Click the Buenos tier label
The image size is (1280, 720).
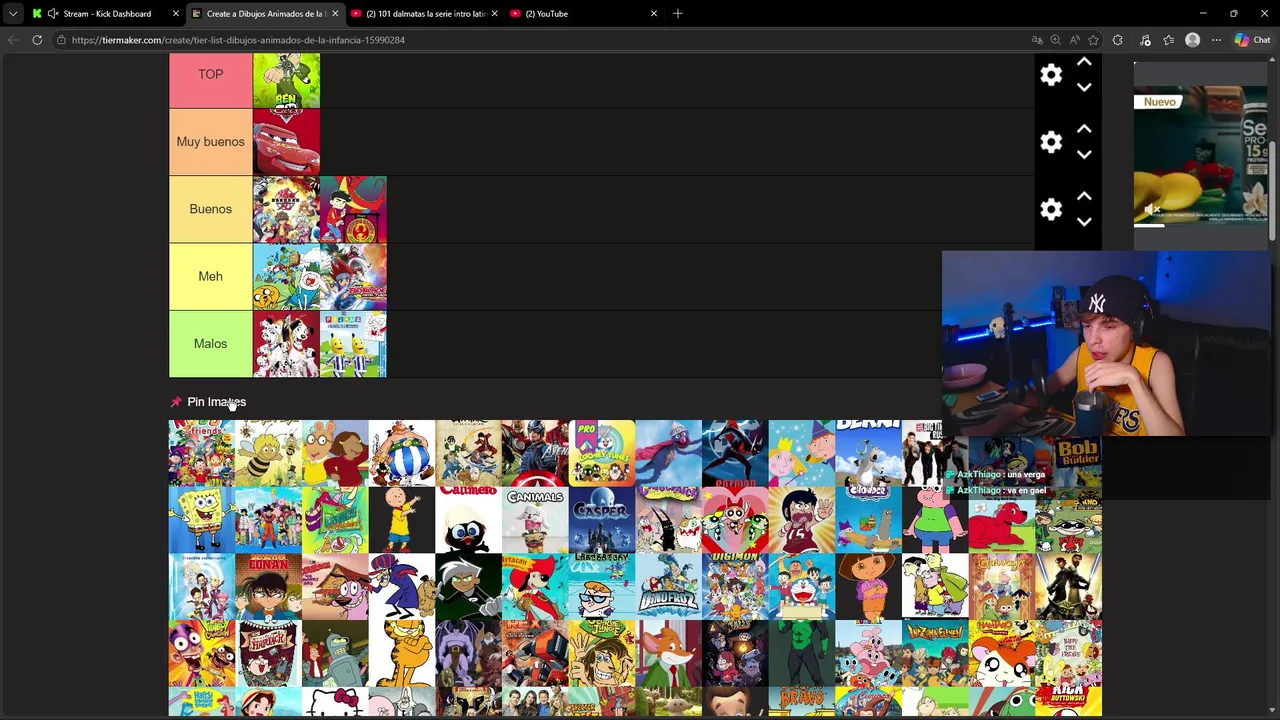click(210, 209)
